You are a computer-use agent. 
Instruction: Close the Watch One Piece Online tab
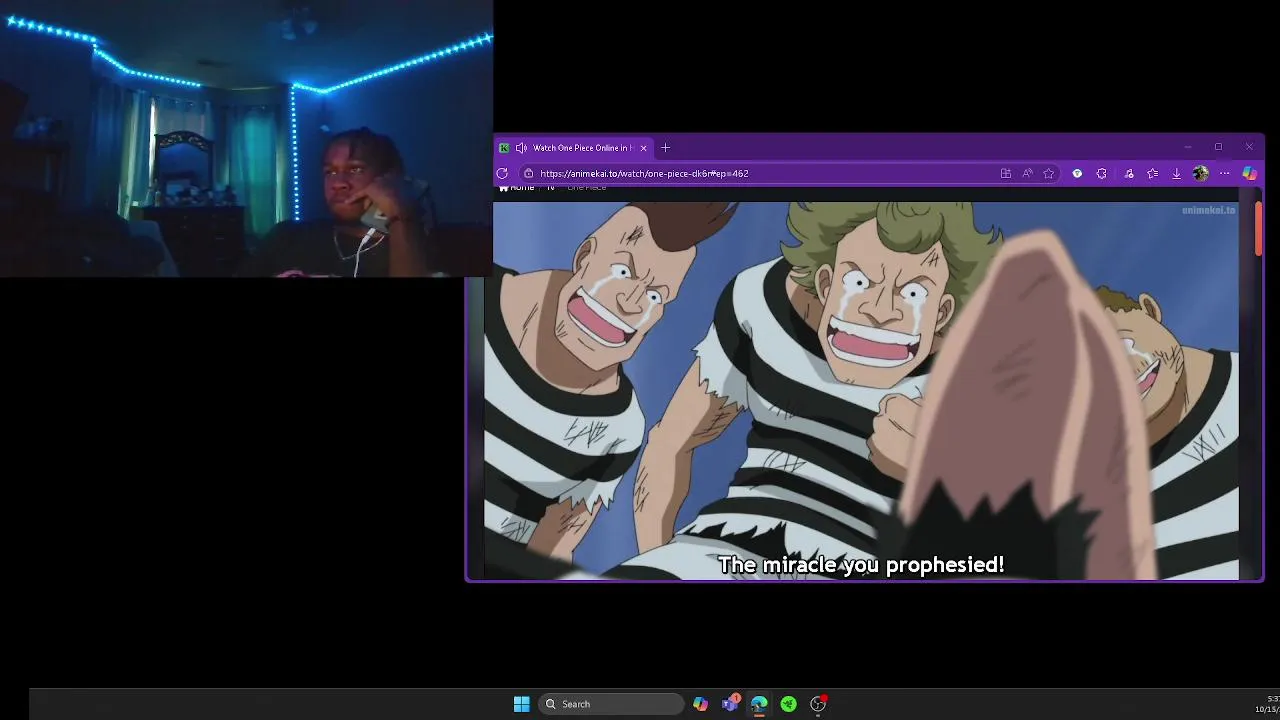(643, 148)
